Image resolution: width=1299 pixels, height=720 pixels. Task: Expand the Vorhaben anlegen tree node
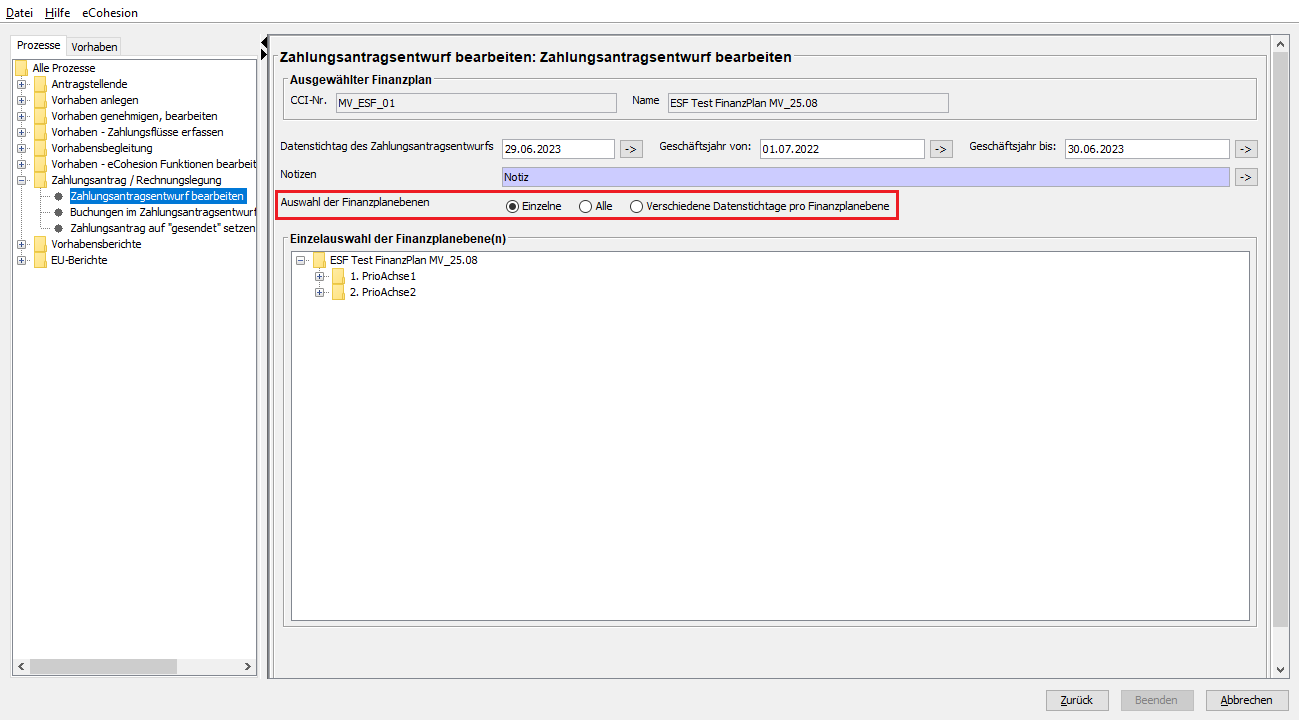point(22,100)
